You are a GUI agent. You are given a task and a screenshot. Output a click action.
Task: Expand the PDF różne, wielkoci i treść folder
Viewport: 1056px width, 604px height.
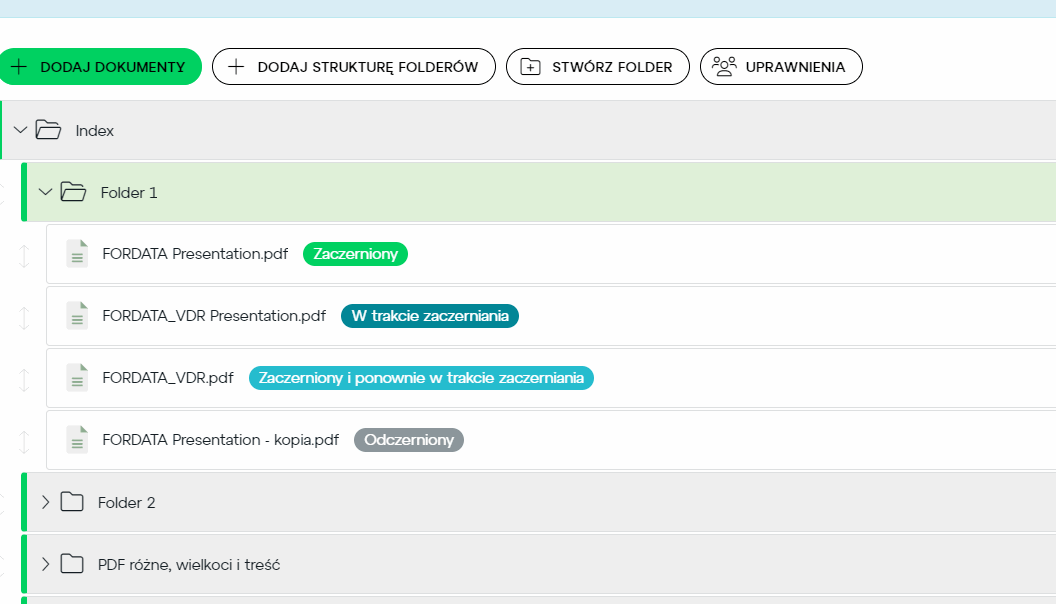coord(45,564)
